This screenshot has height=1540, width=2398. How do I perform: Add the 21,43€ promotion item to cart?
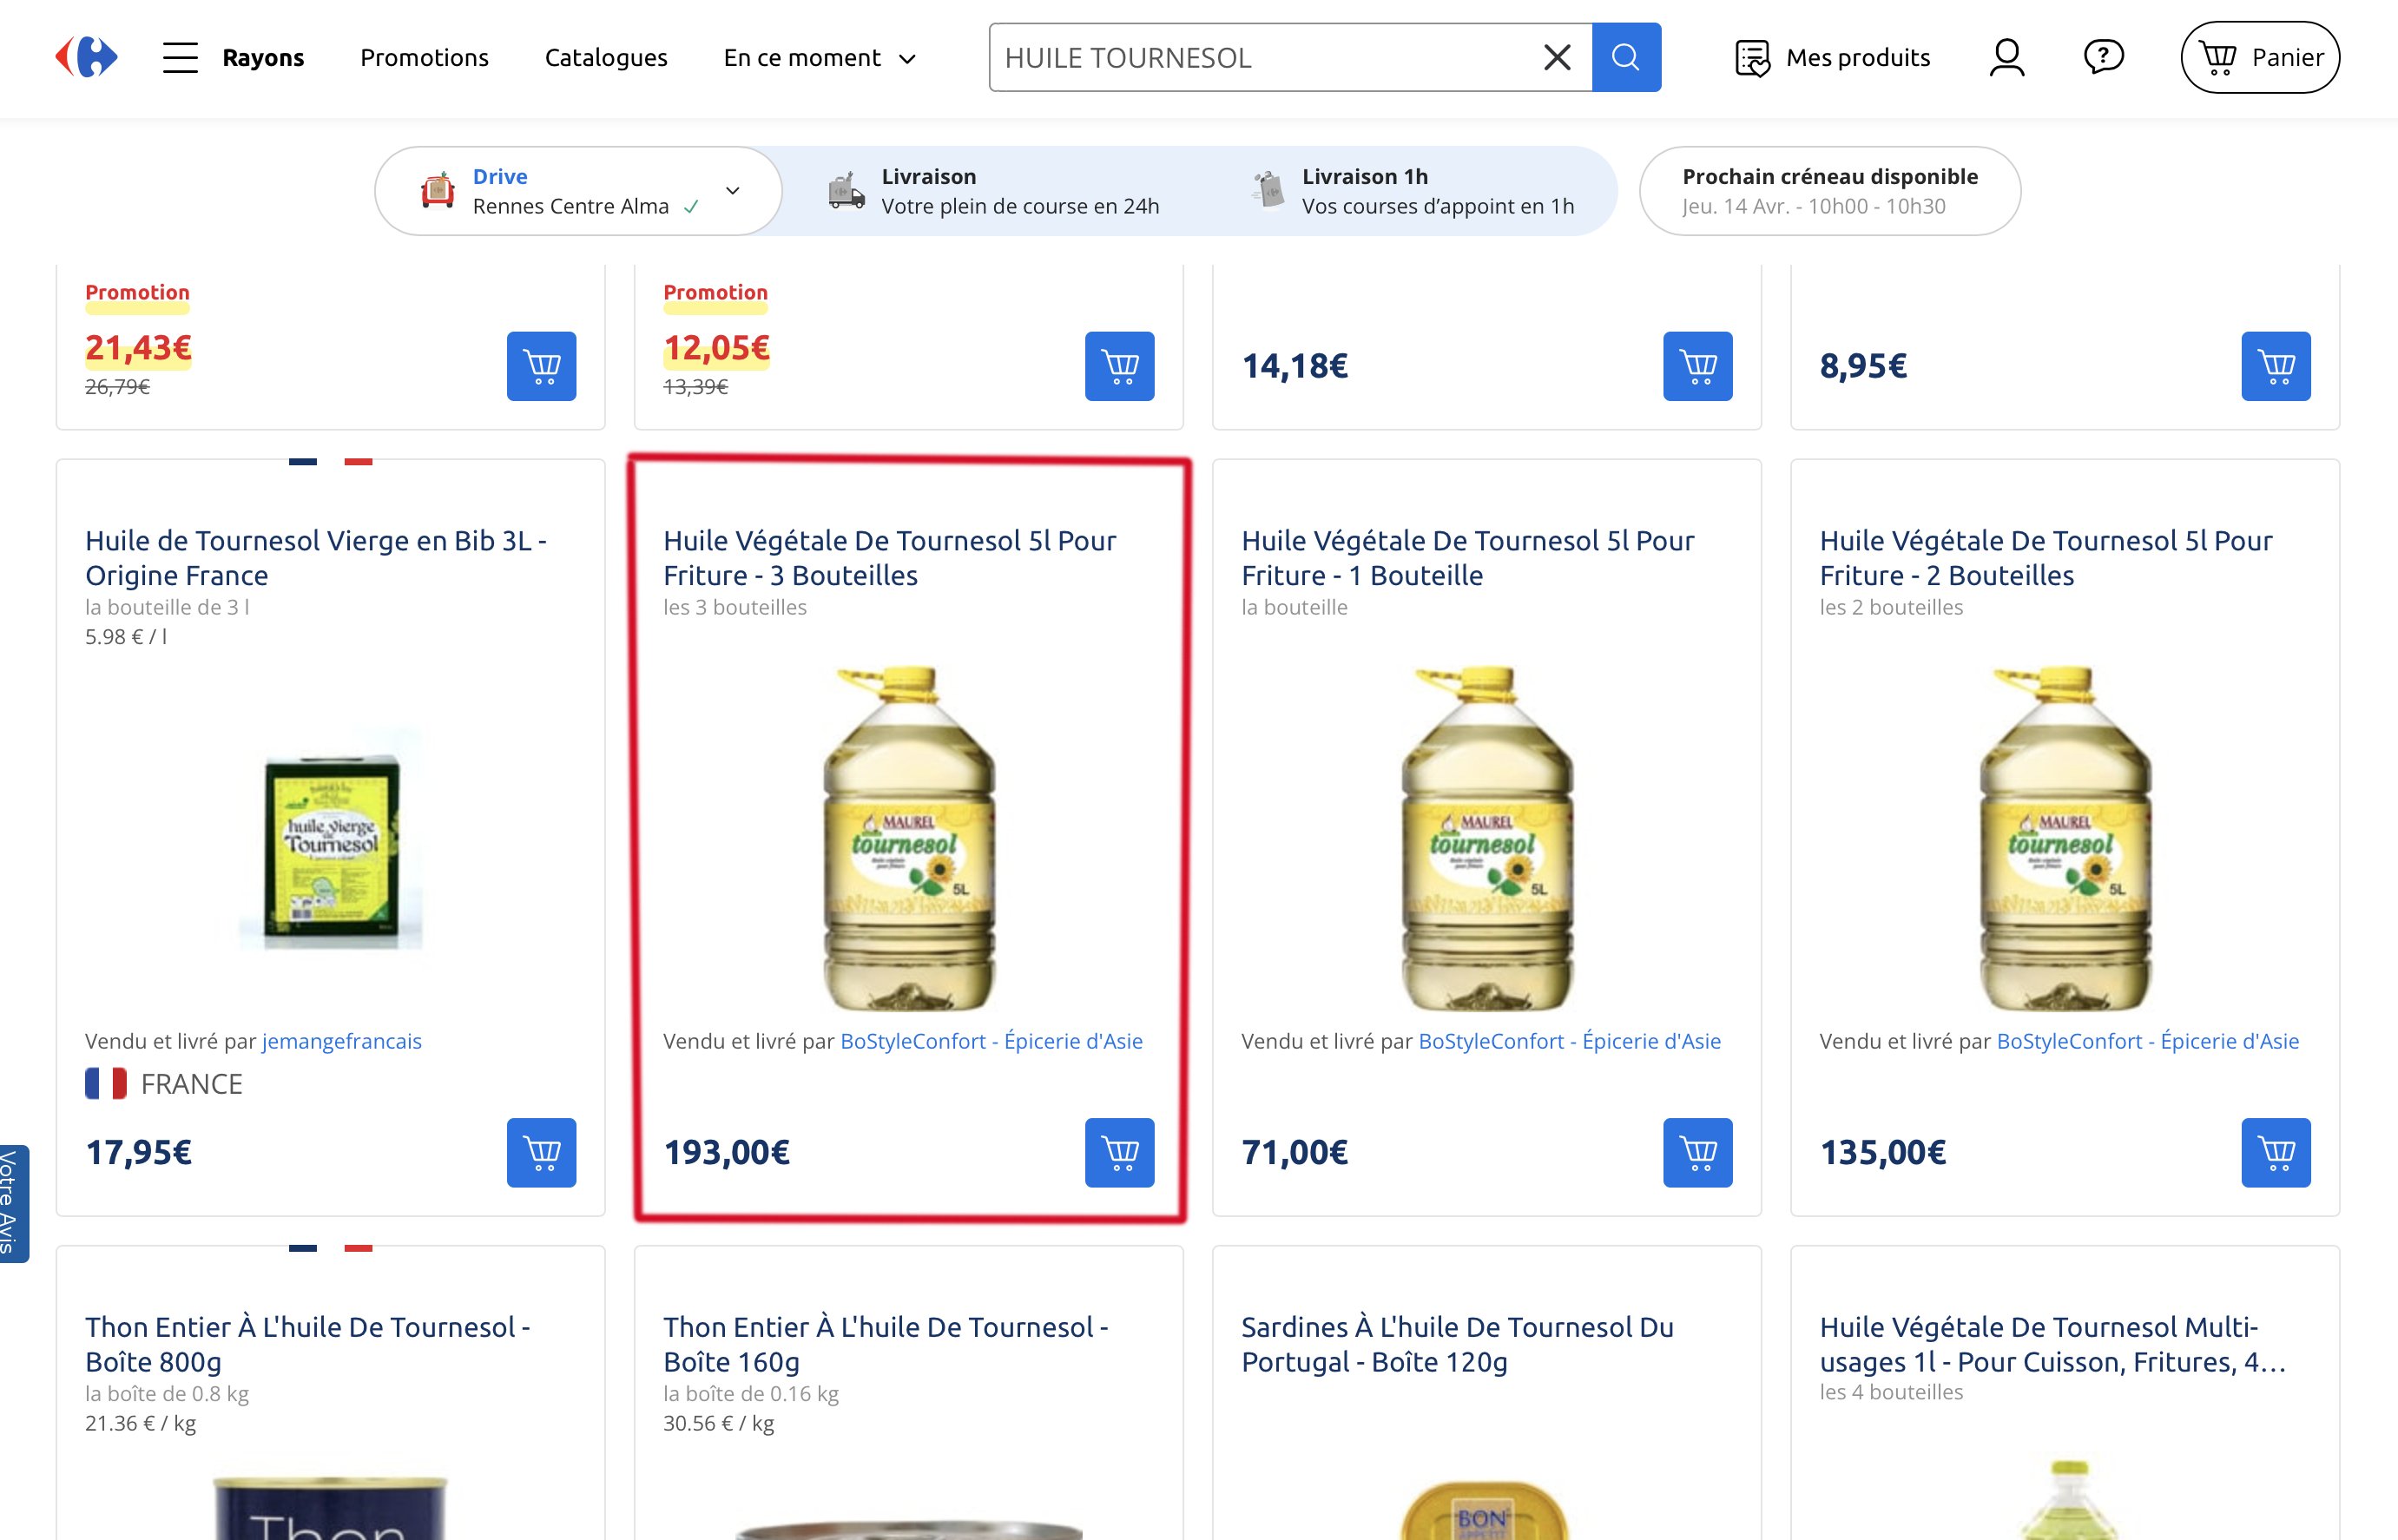(x=541, y=366)
